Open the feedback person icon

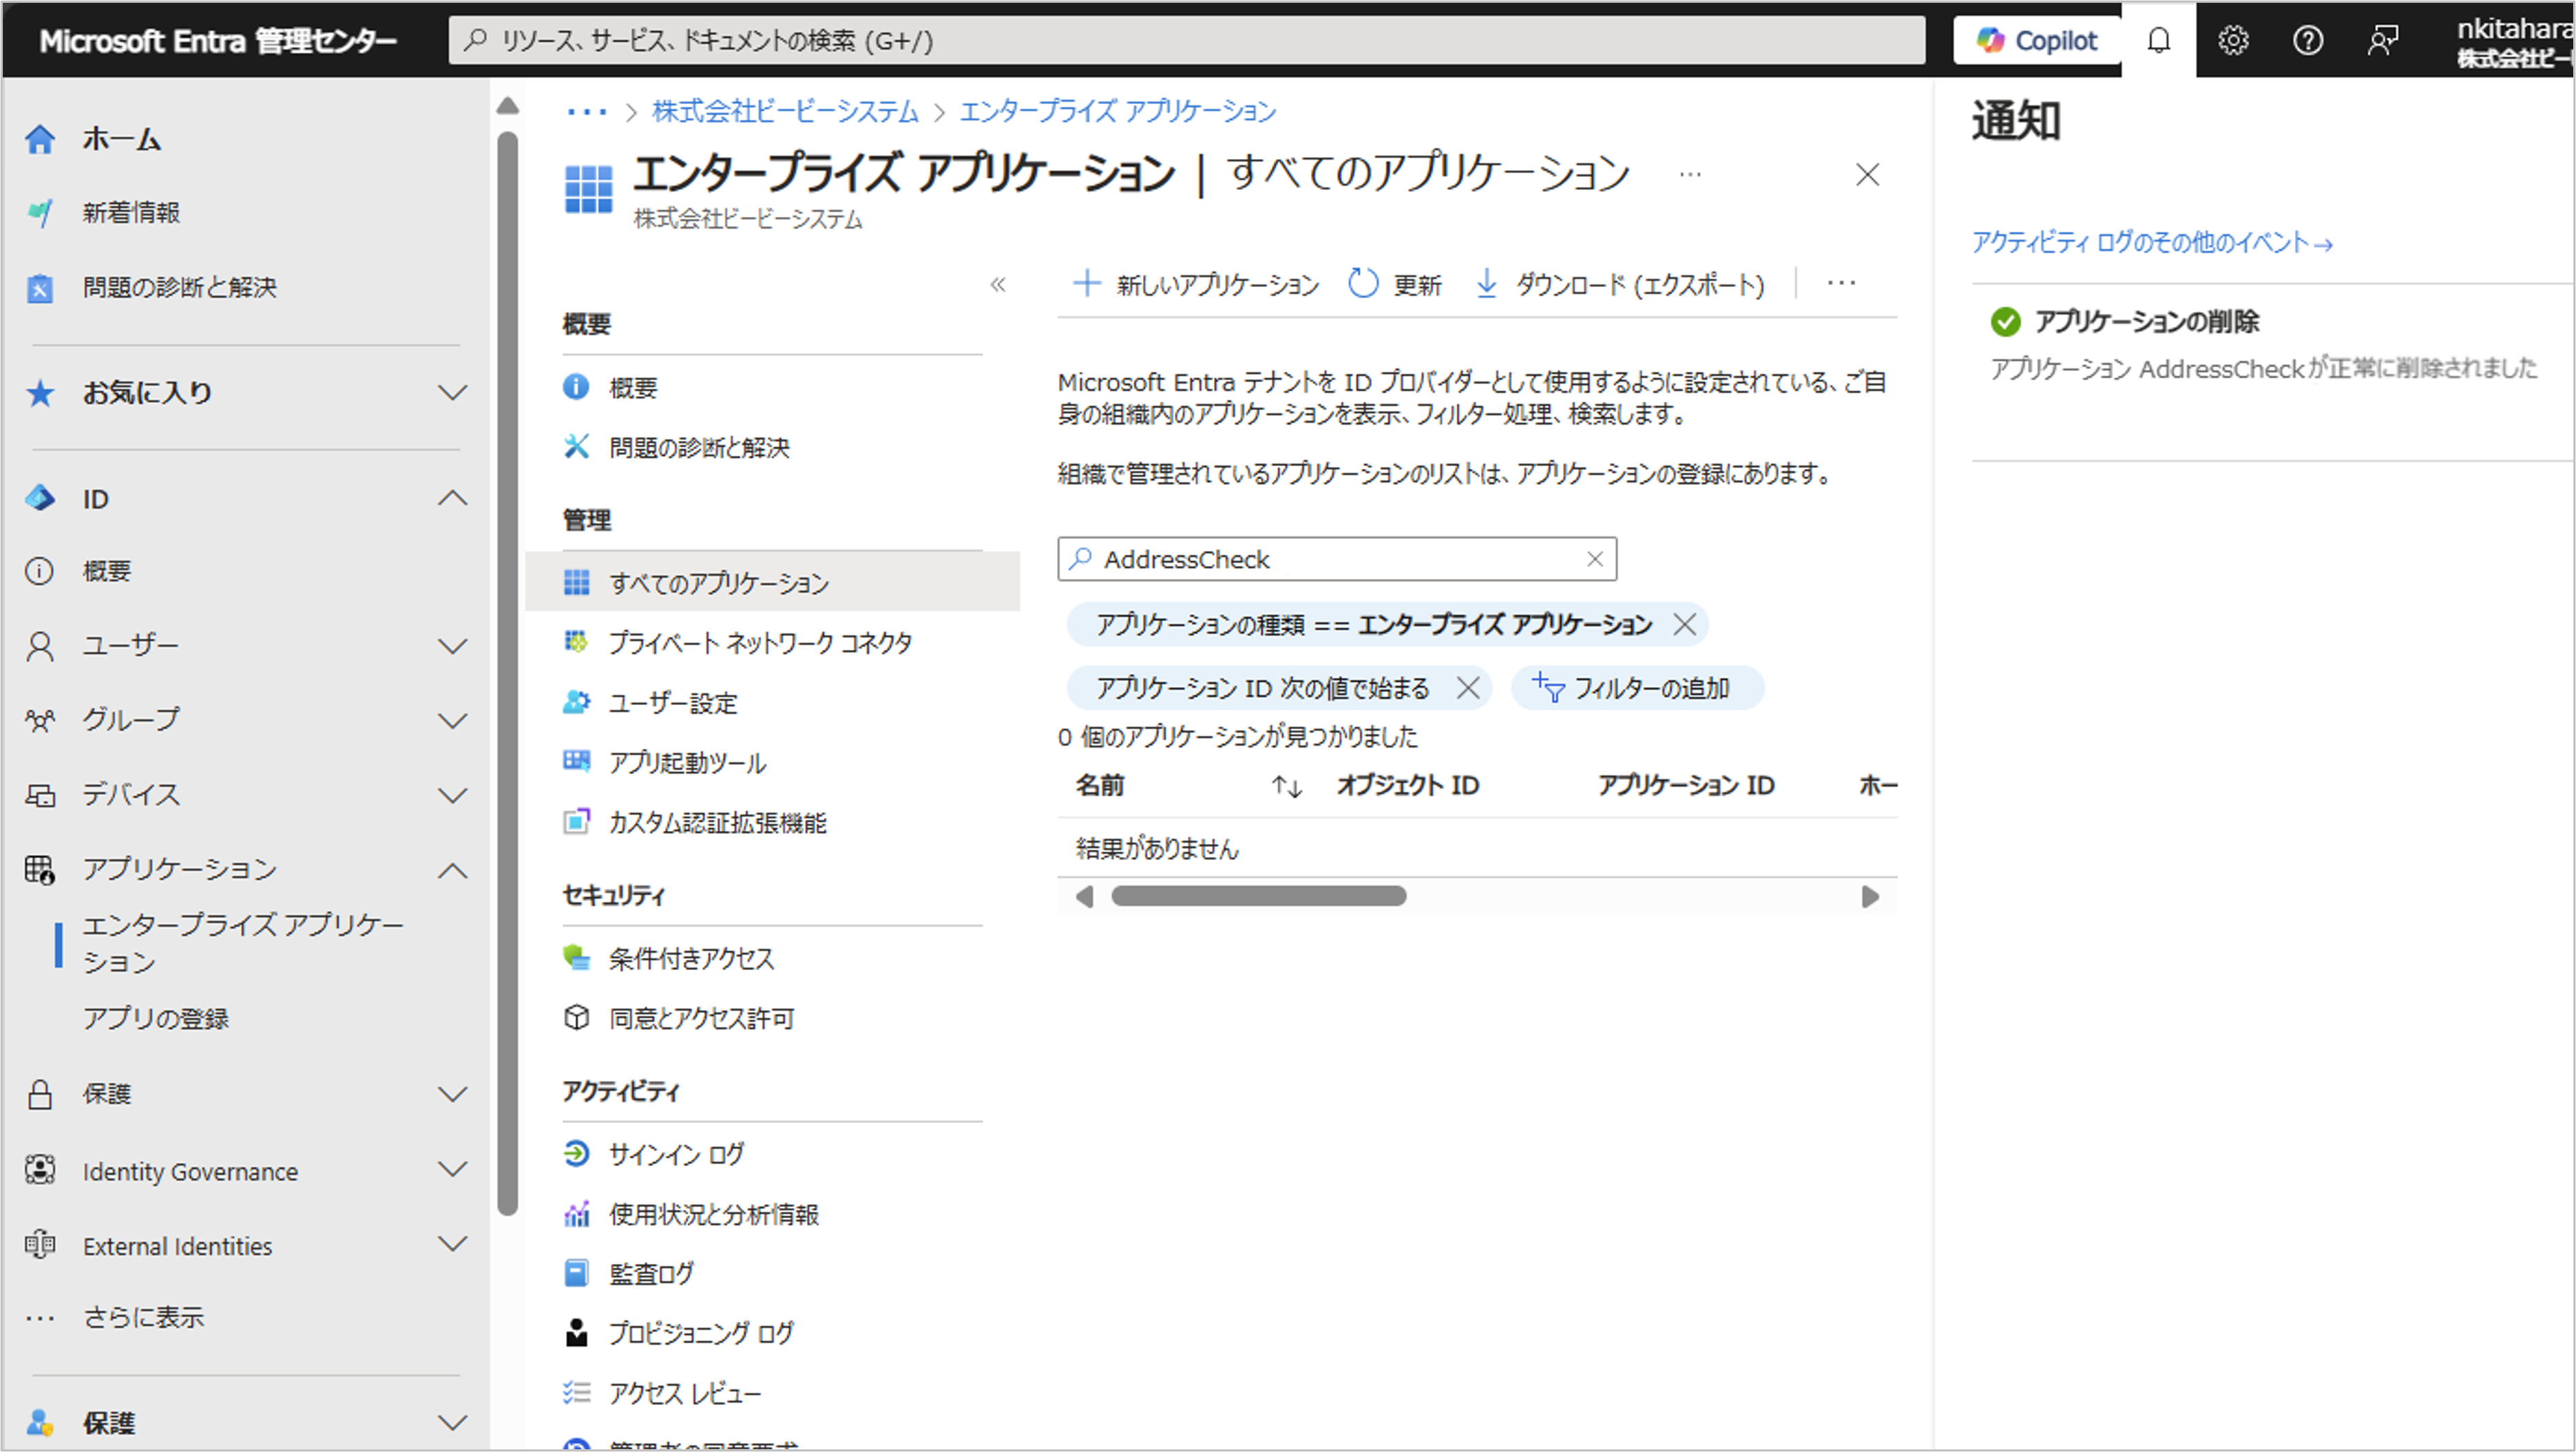click(x=2382, y=40)
